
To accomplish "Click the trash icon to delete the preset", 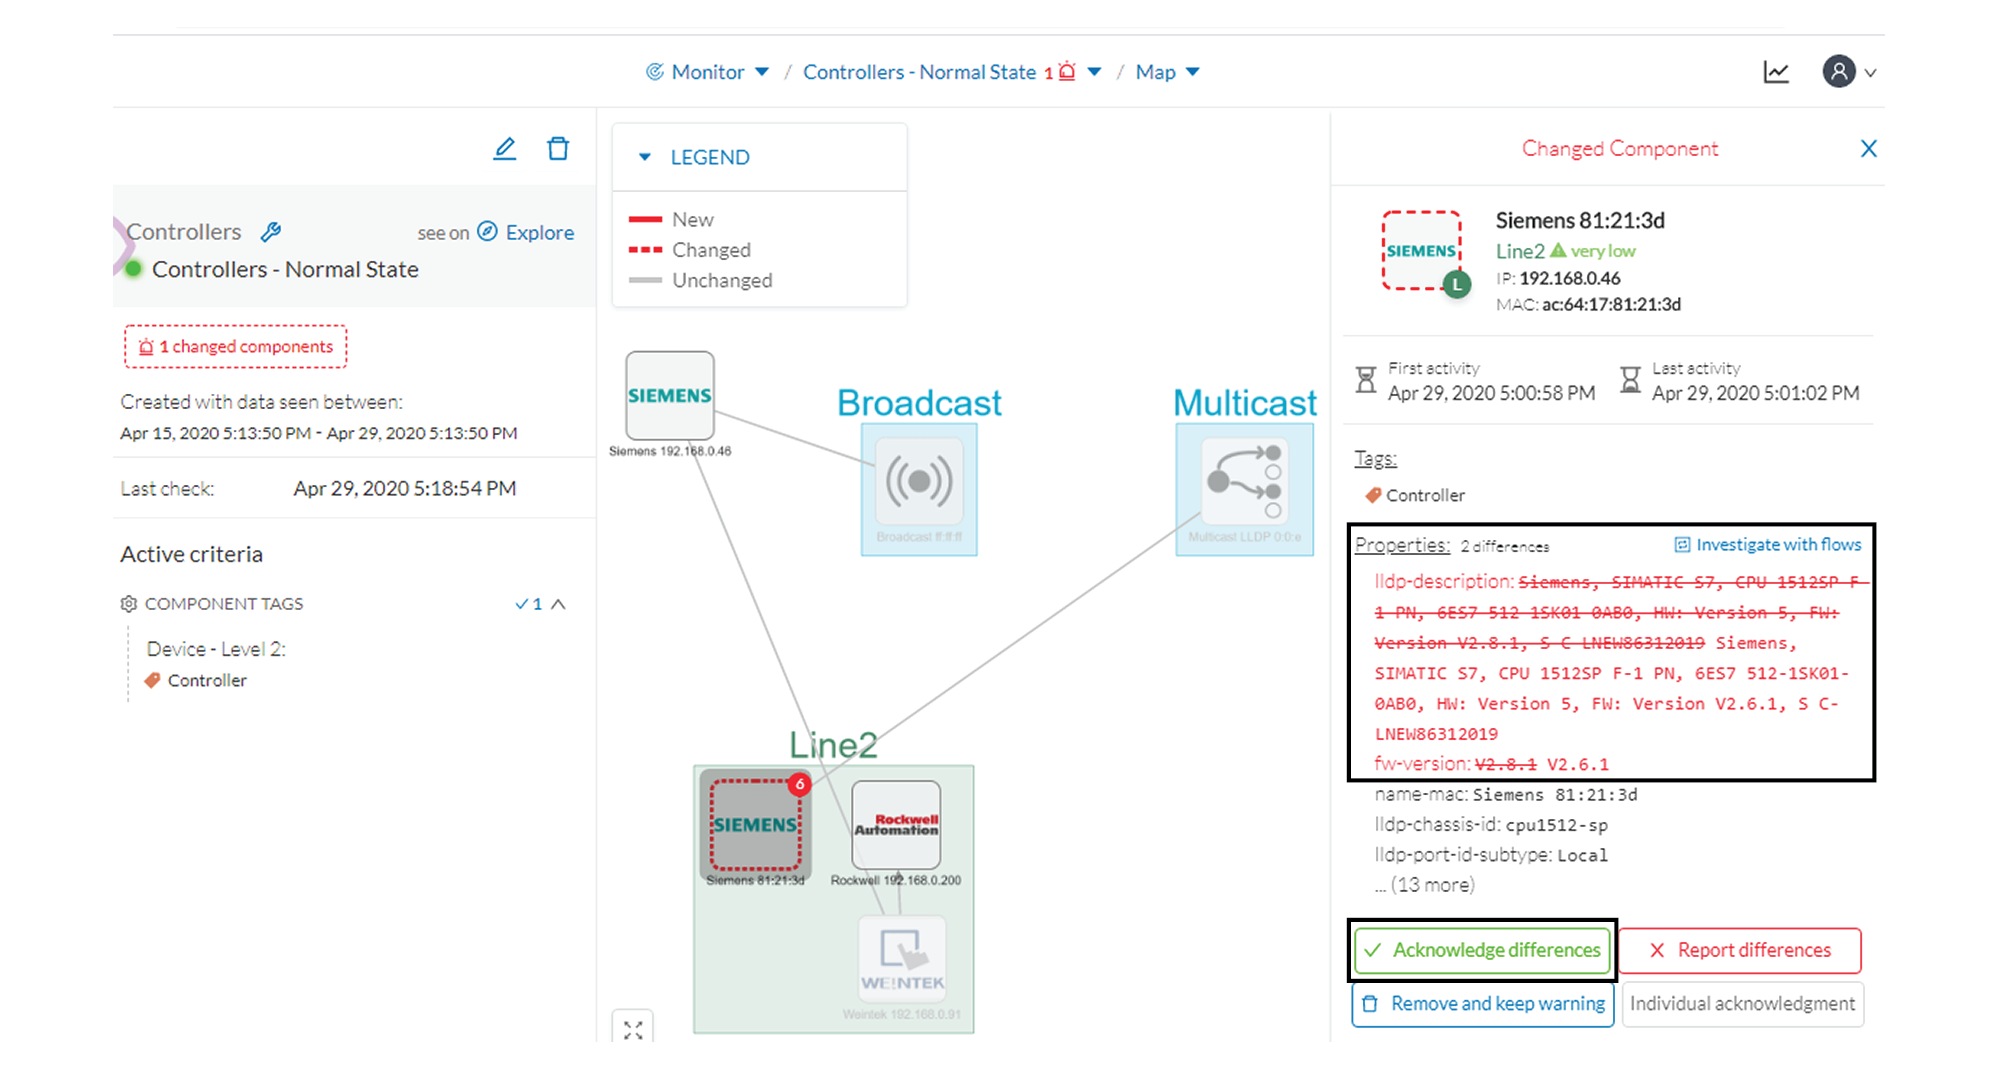I will coord(558,148).
